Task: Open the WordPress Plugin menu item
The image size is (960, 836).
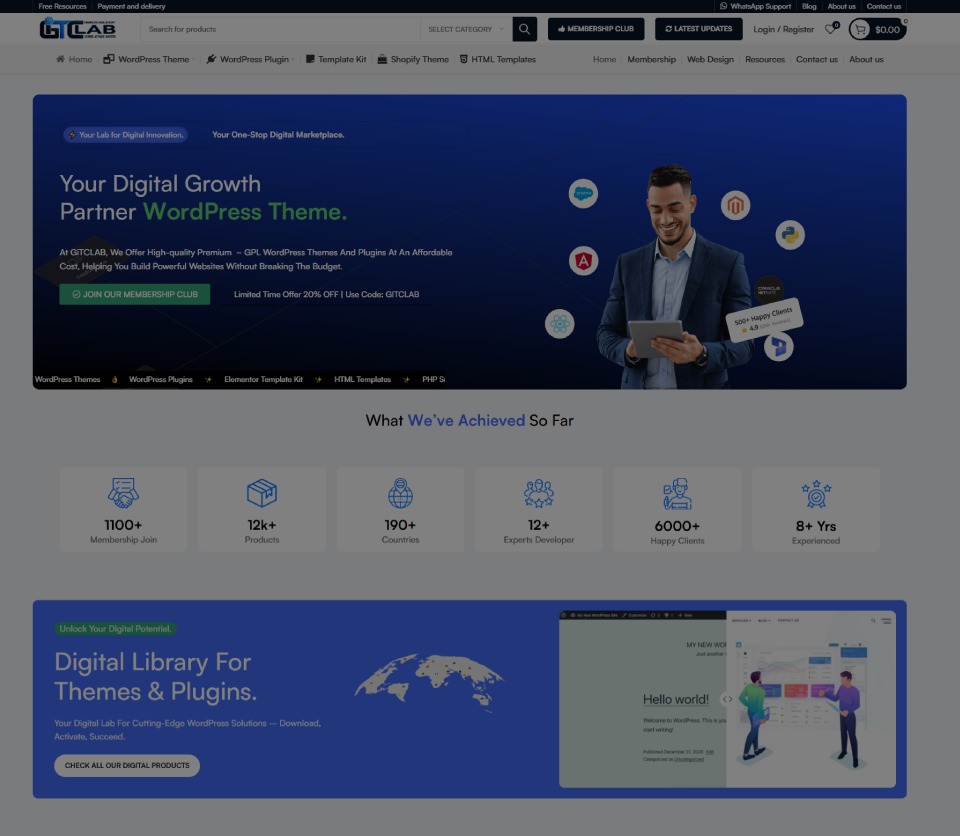Action: [x=248, y=59]
